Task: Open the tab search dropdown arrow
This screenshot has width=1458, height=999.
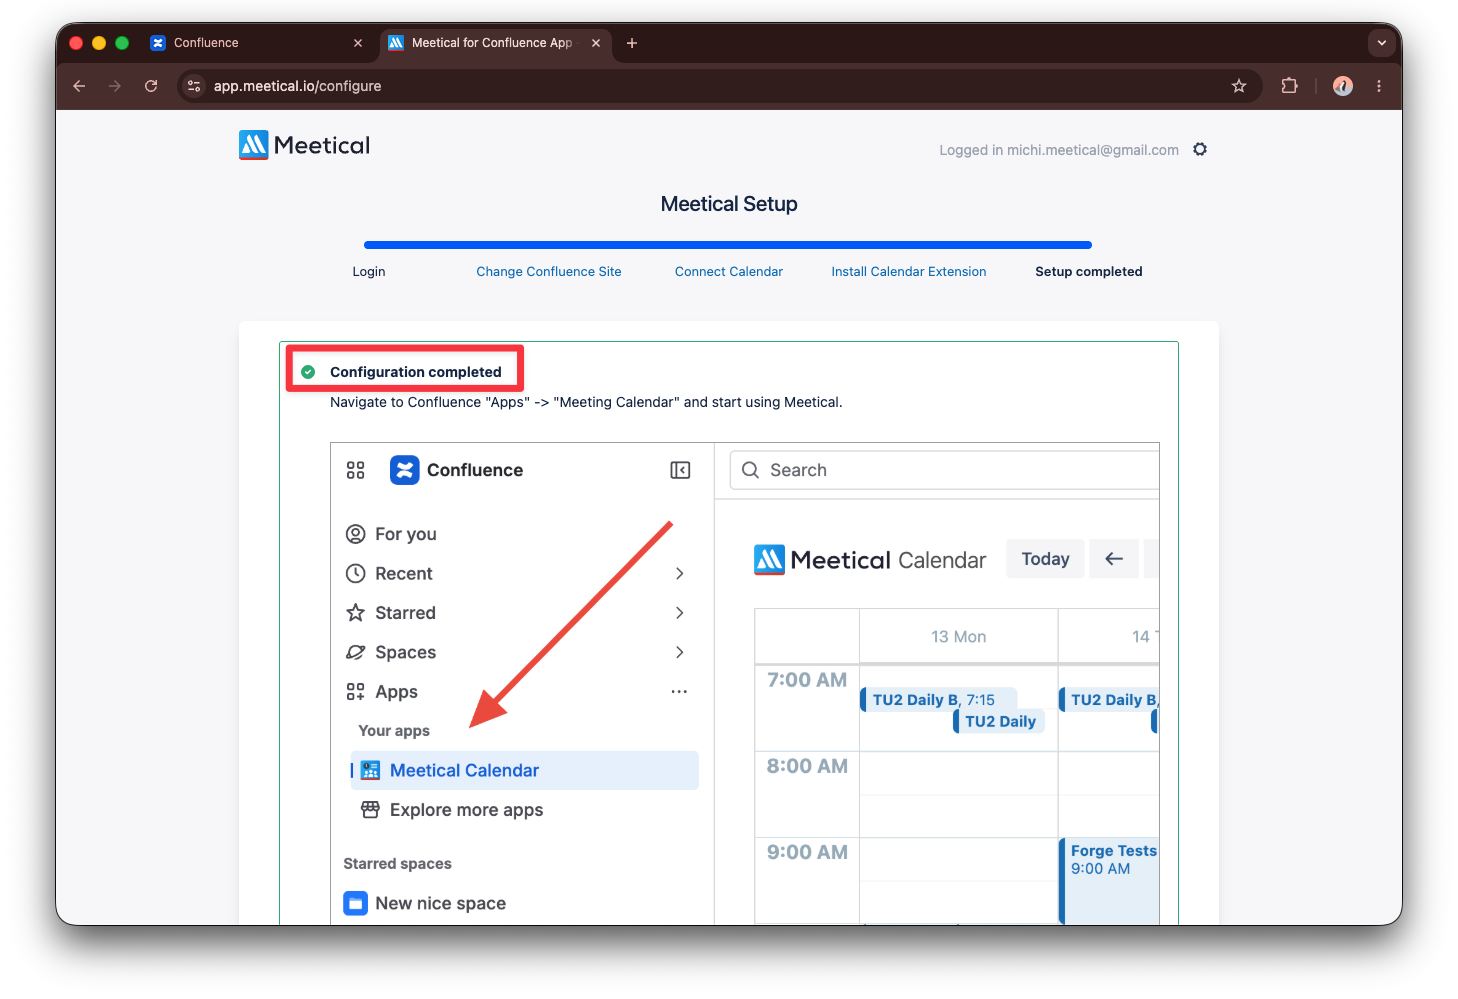Action: 1381,43
